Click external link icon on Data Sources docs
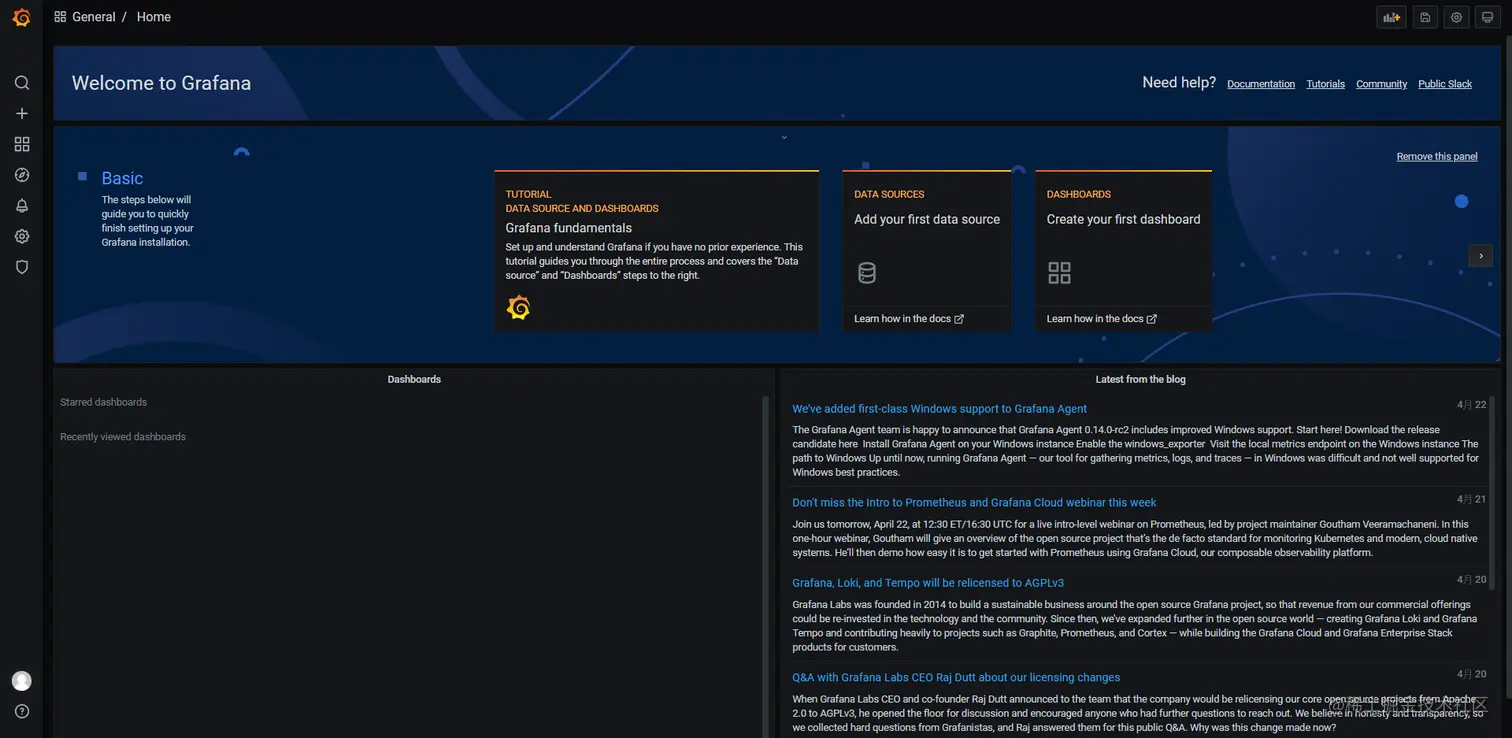 (x=959, y=319)
